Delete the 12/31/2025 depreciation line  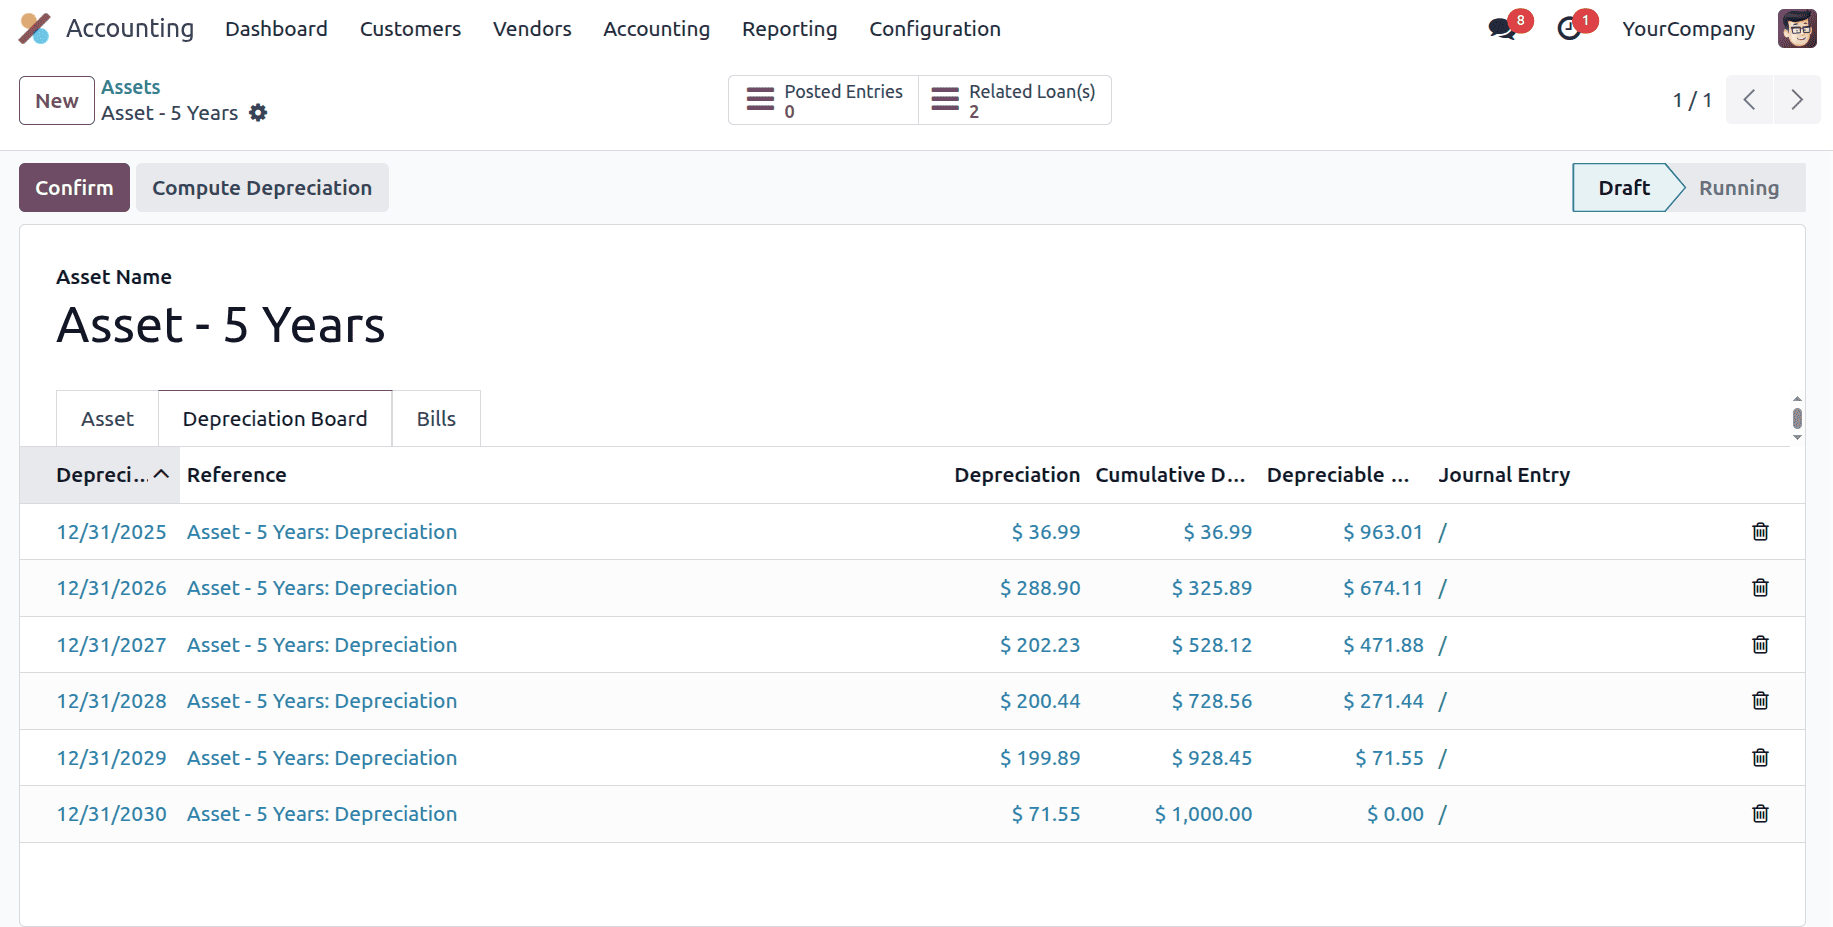click(x=1760, y=532)
